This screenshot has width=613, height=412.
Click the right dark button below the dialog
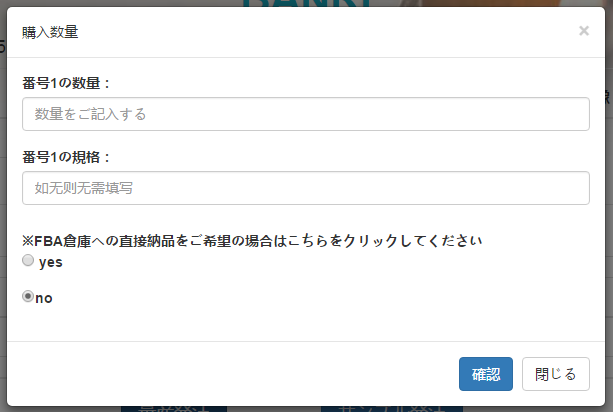(391, 408)
